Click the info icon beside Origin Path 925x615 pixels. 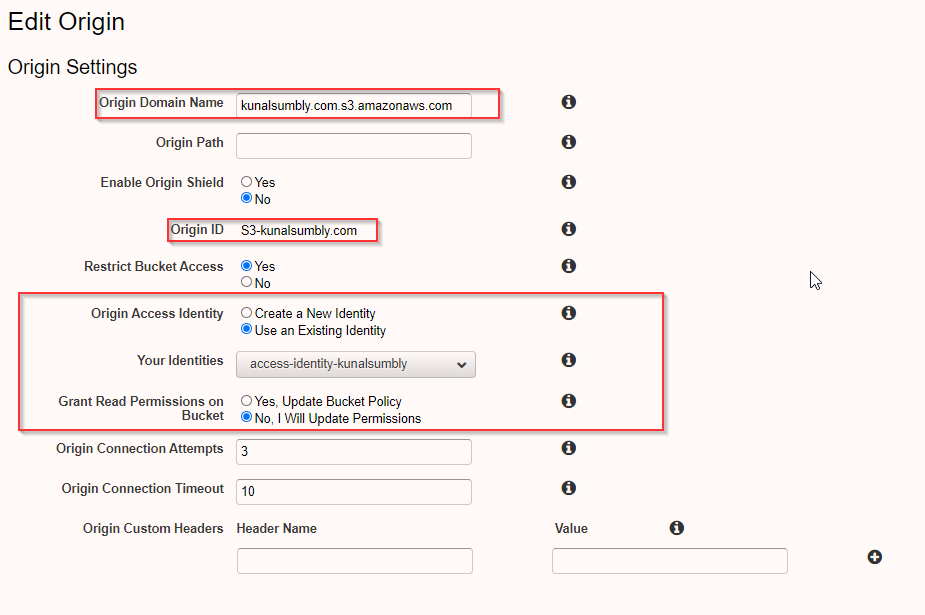[568, 142]
